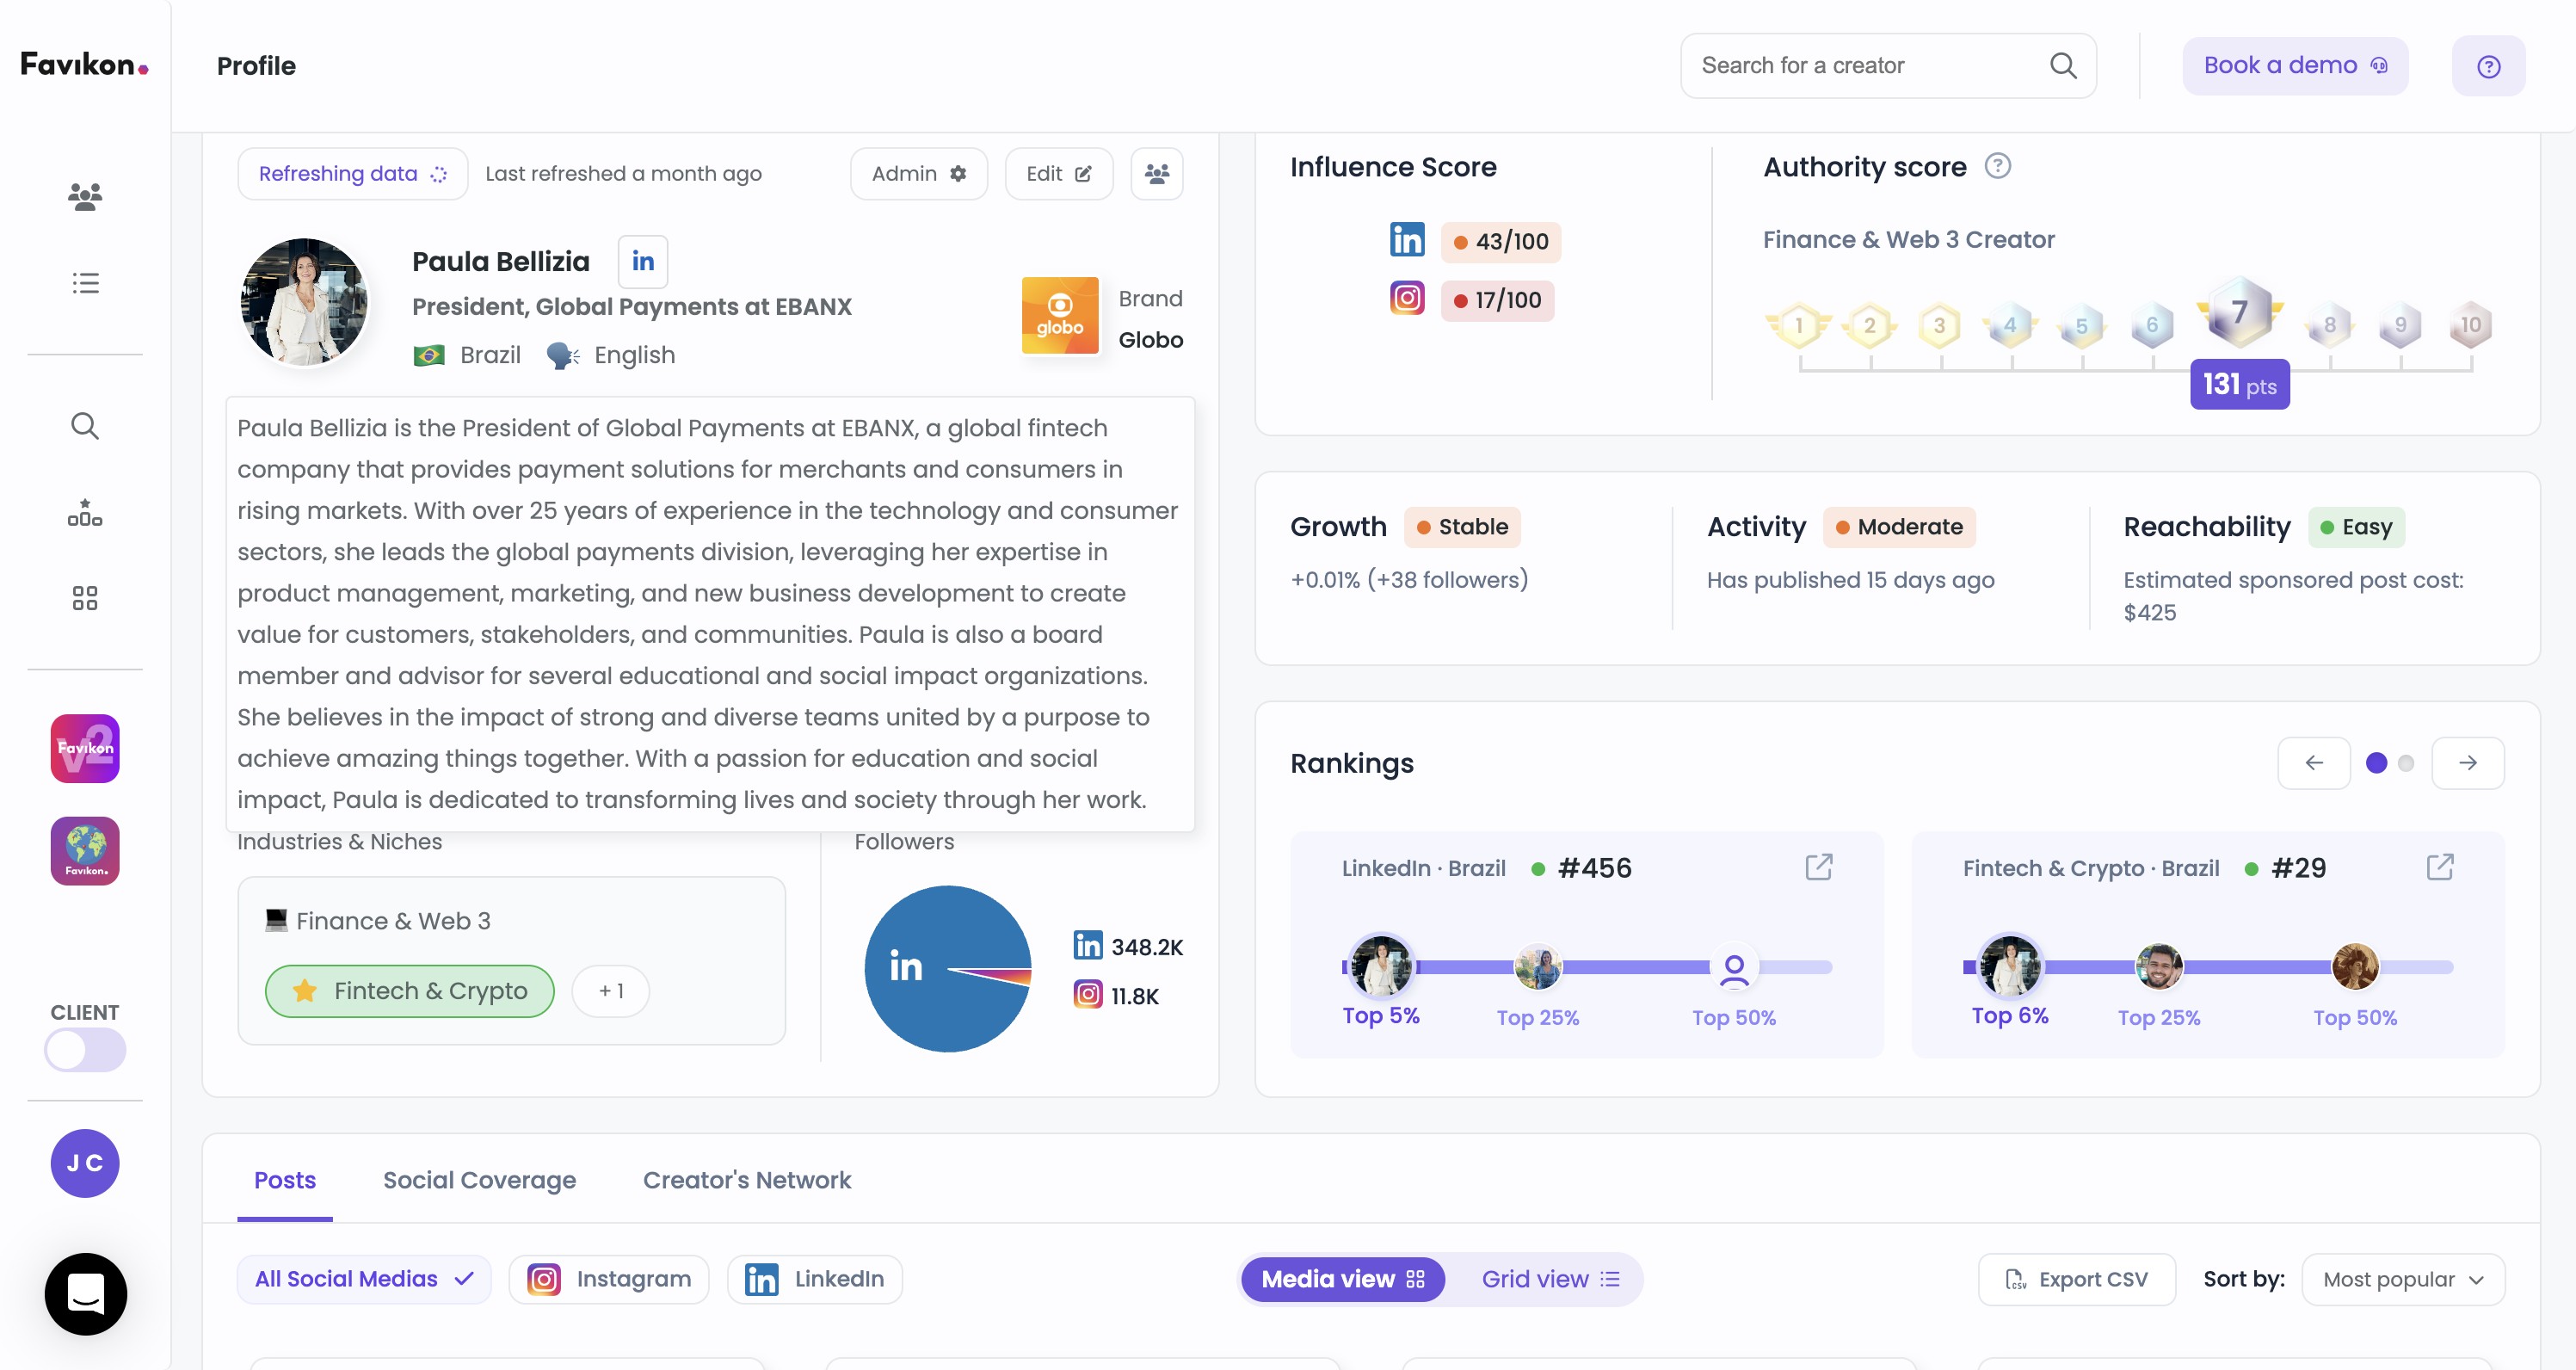
Task: Click the sidebar search magnifier icon
Action: click(x=85, y=426)
